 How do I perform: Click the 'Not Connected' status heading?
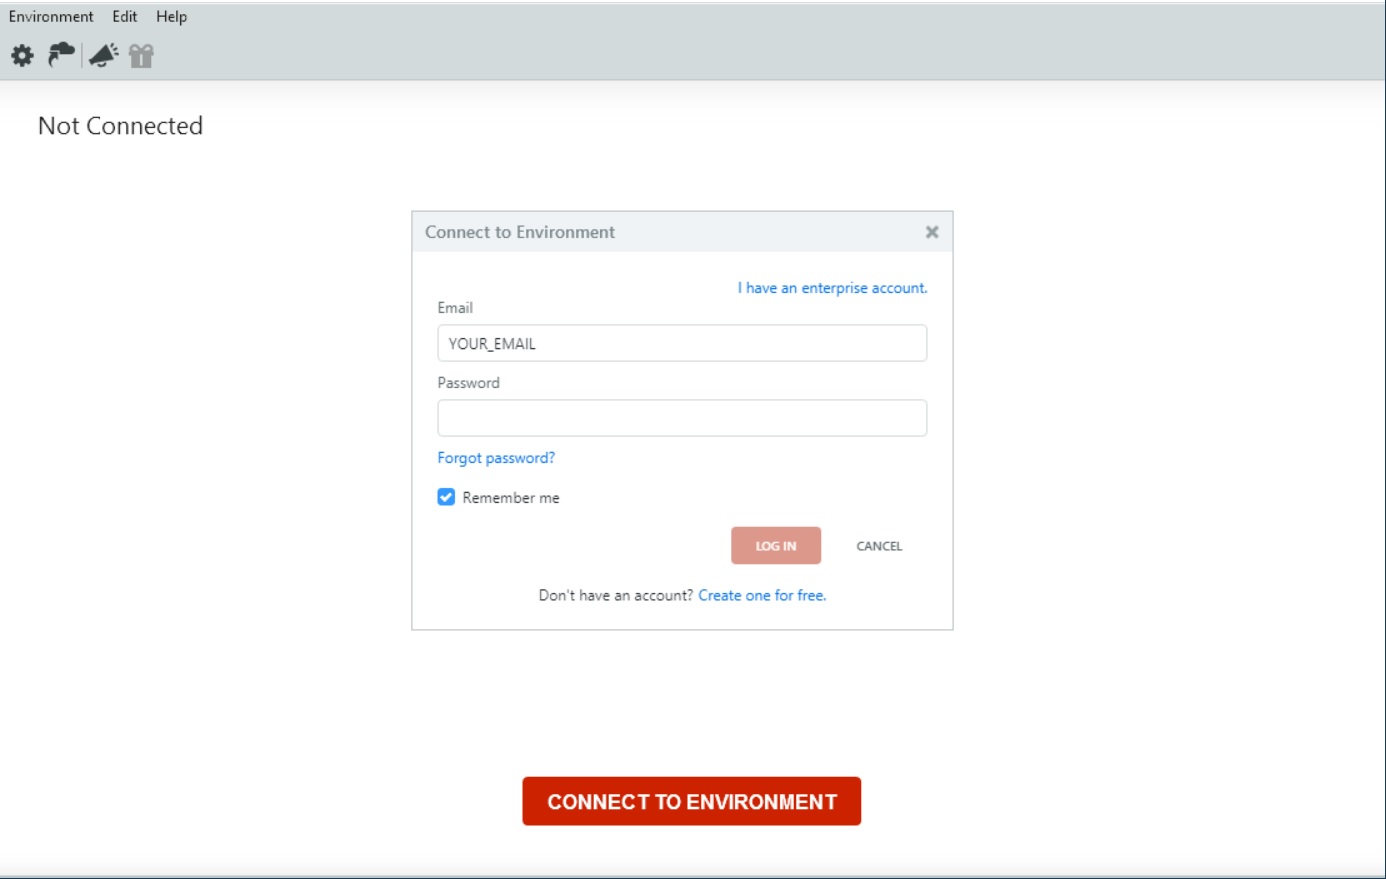click(120, 126)
